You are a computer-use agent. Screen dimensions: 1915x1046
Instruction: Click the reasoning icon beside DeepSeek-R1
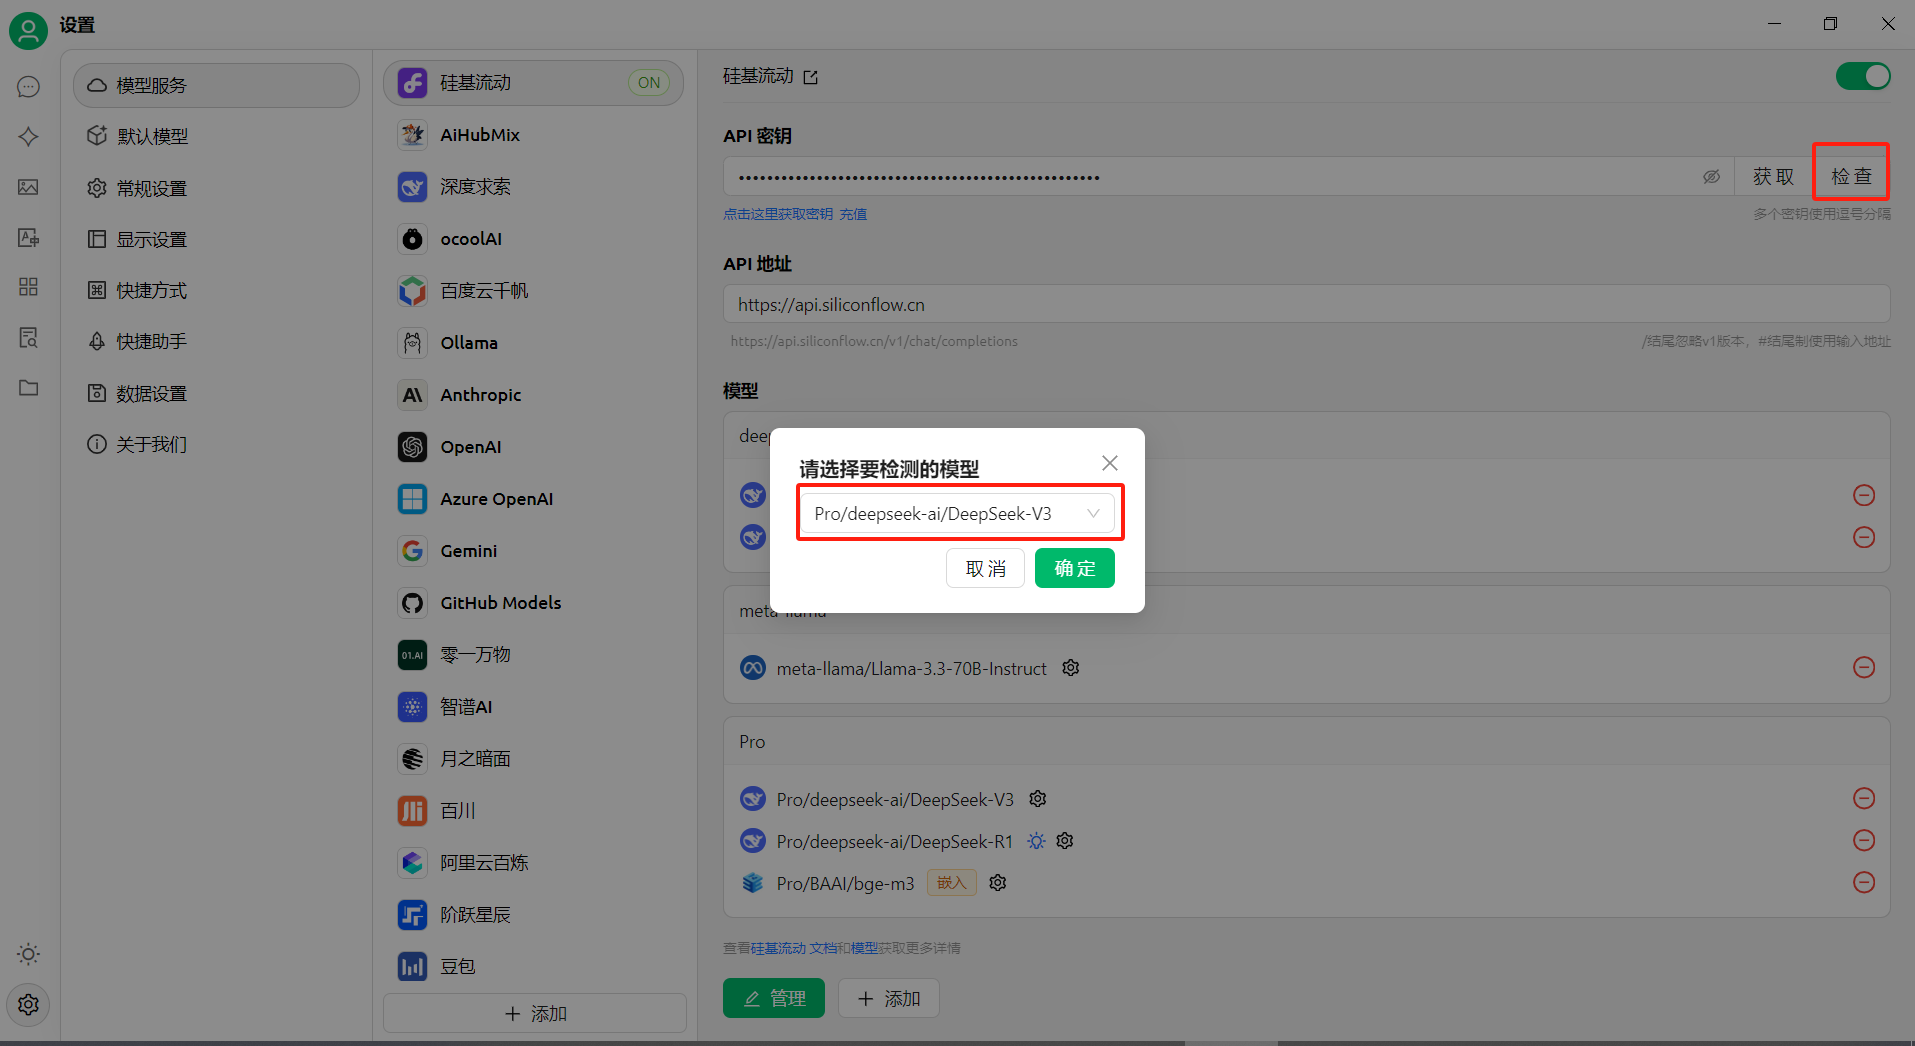pyautogui.click(x=1036, y=841)
